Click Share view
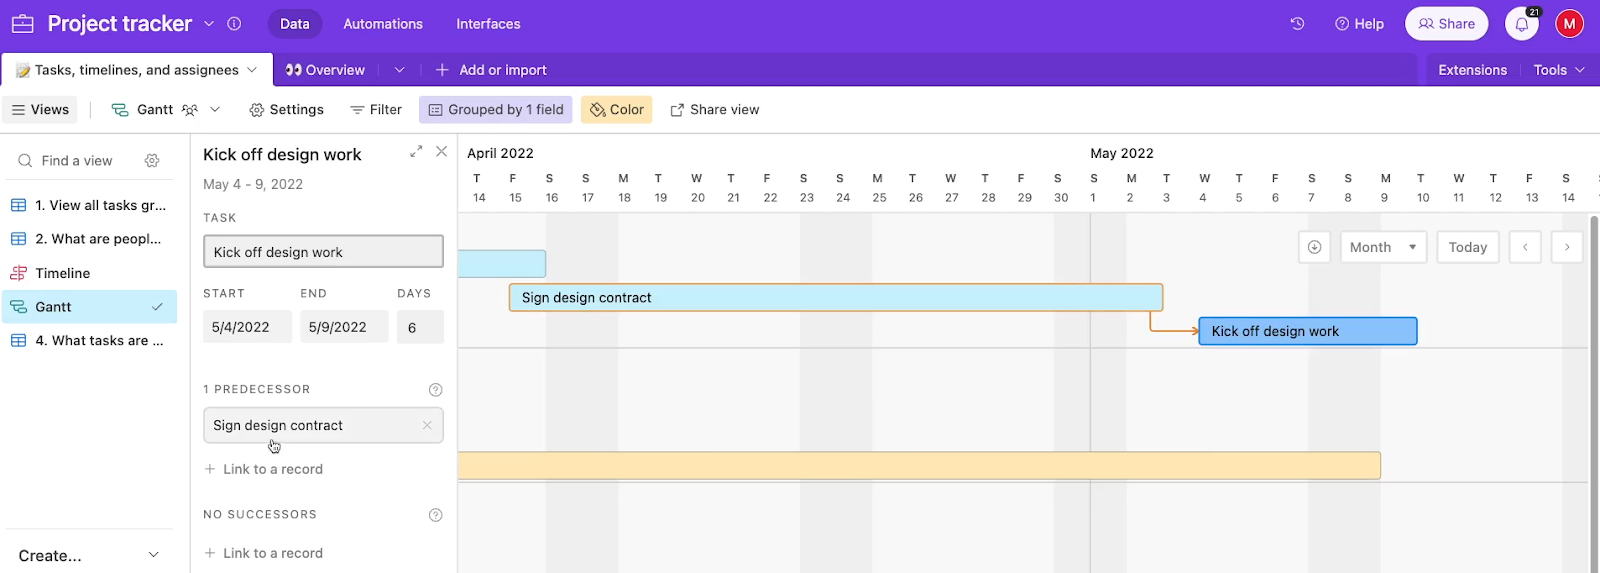Image resolution: width=1600 pixels, height=573 pixels. point(715,110)
